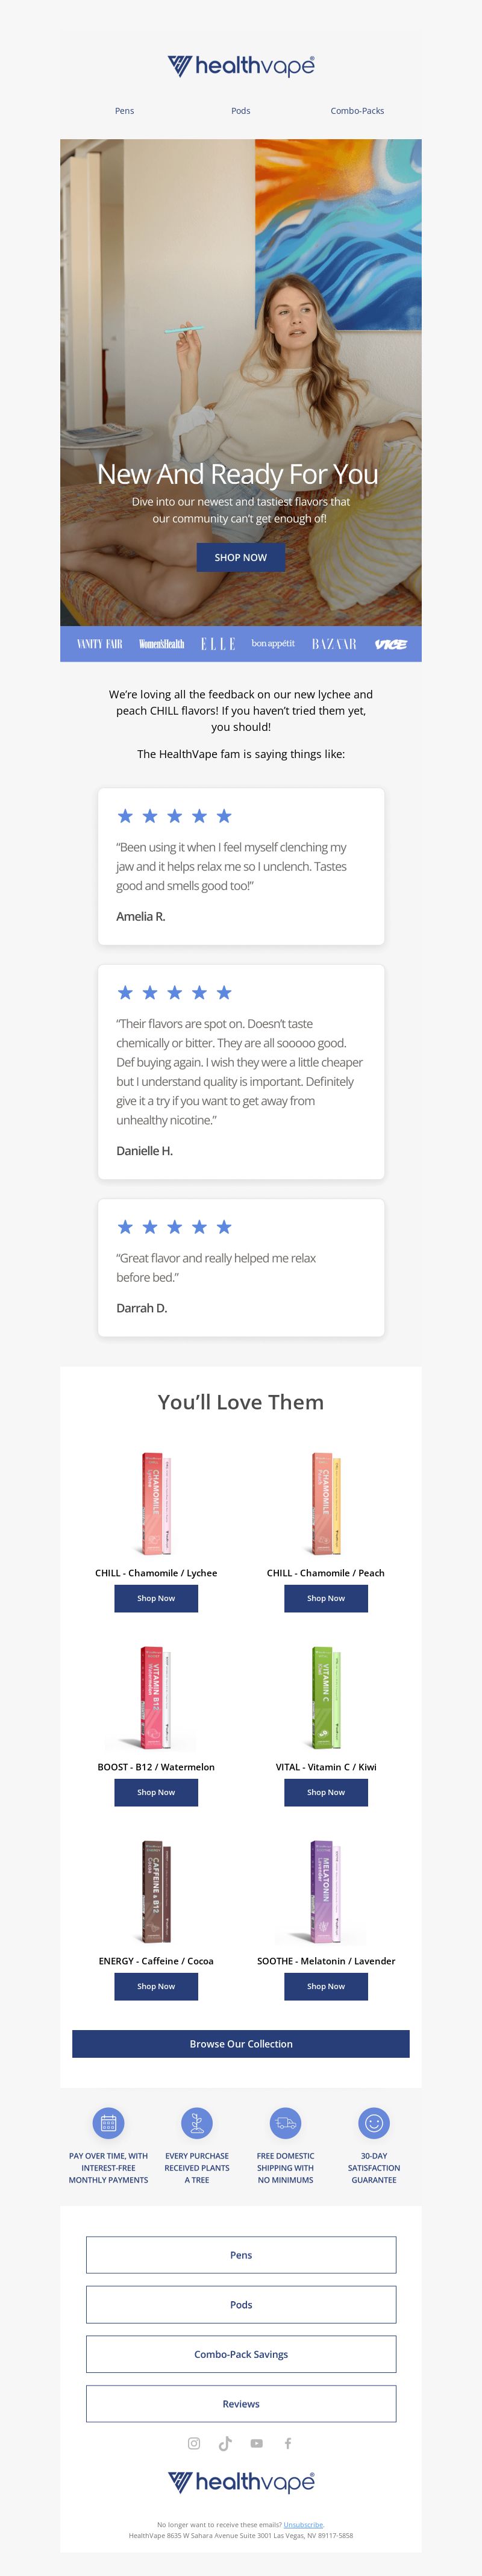The width and height of the screenshot is (482, 2576).
Task: Click the Browse Our Collection button
Action: [241, 2044]
